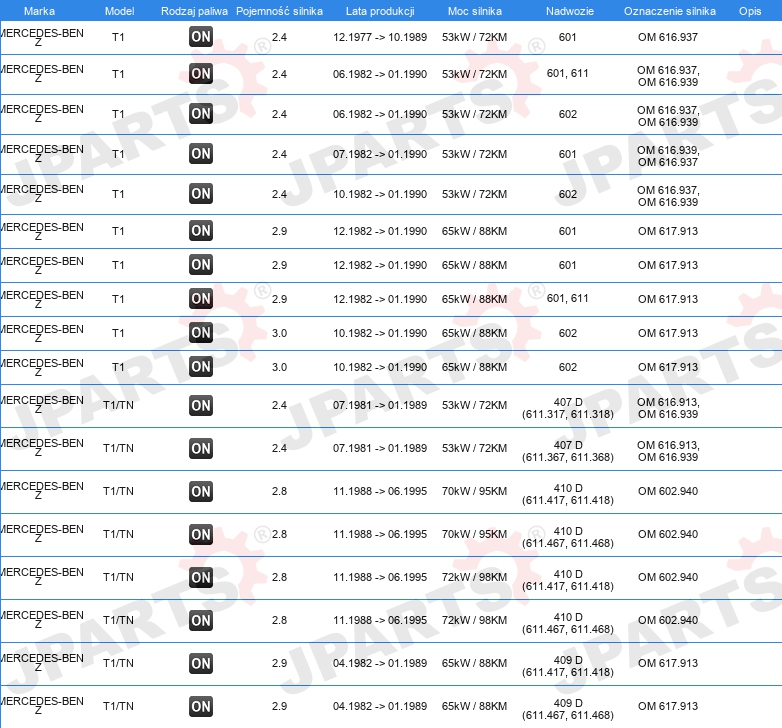Select OM 617.913 cell in 409 D (611.467) row

click(668, 706)
